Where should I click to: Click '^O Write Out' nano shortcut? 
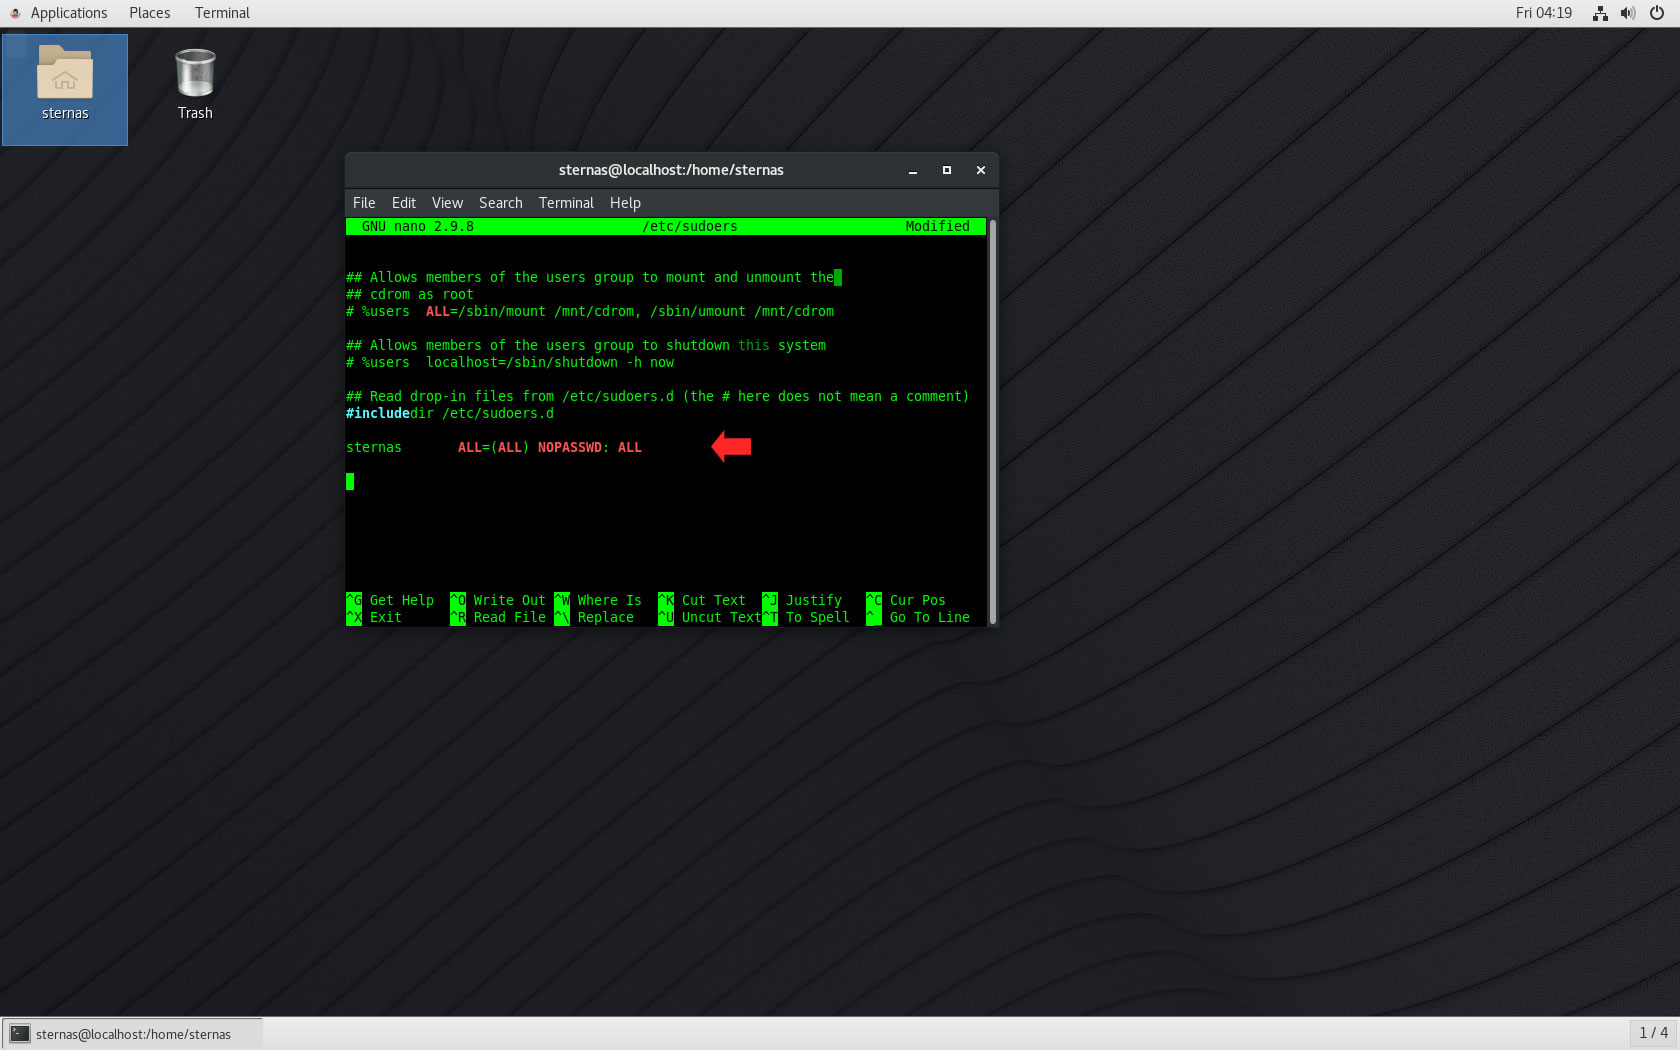(x=498, y=601)
